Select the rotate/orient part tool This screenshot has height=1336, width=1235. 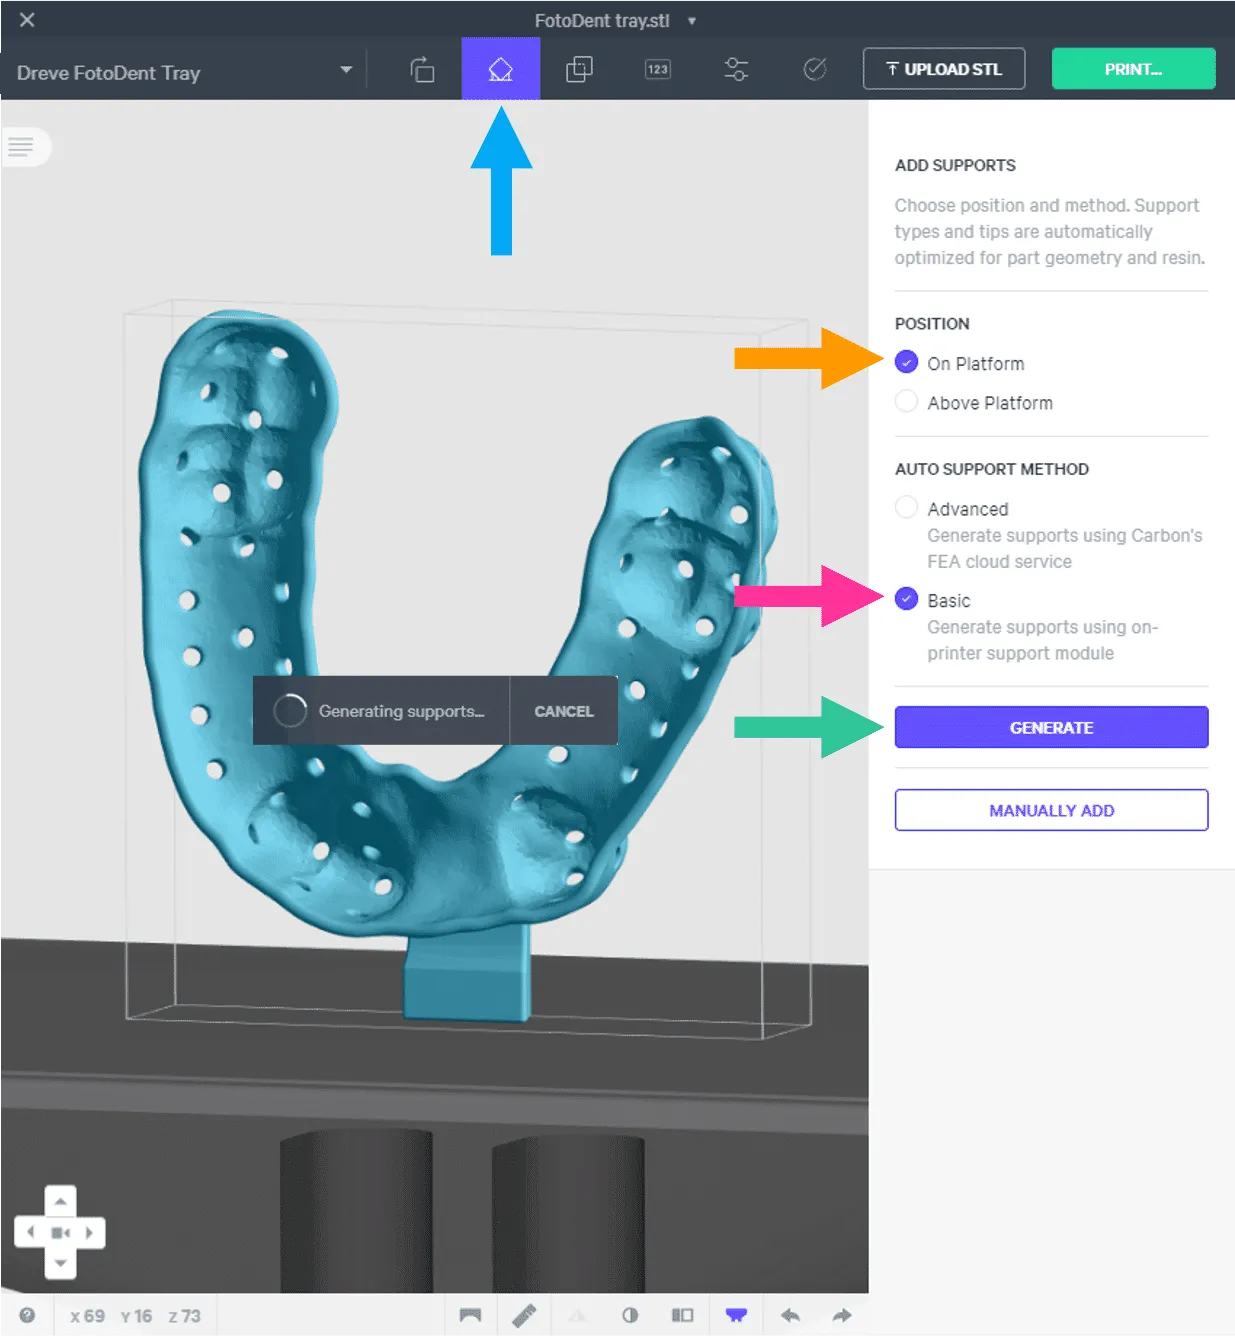(x=422, y=69)
